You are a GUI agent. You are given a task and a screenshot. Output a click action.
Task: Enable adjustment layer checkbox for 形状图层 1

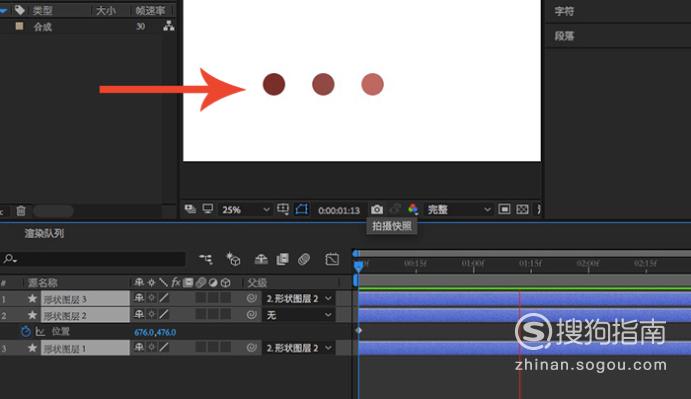[213, 347]
